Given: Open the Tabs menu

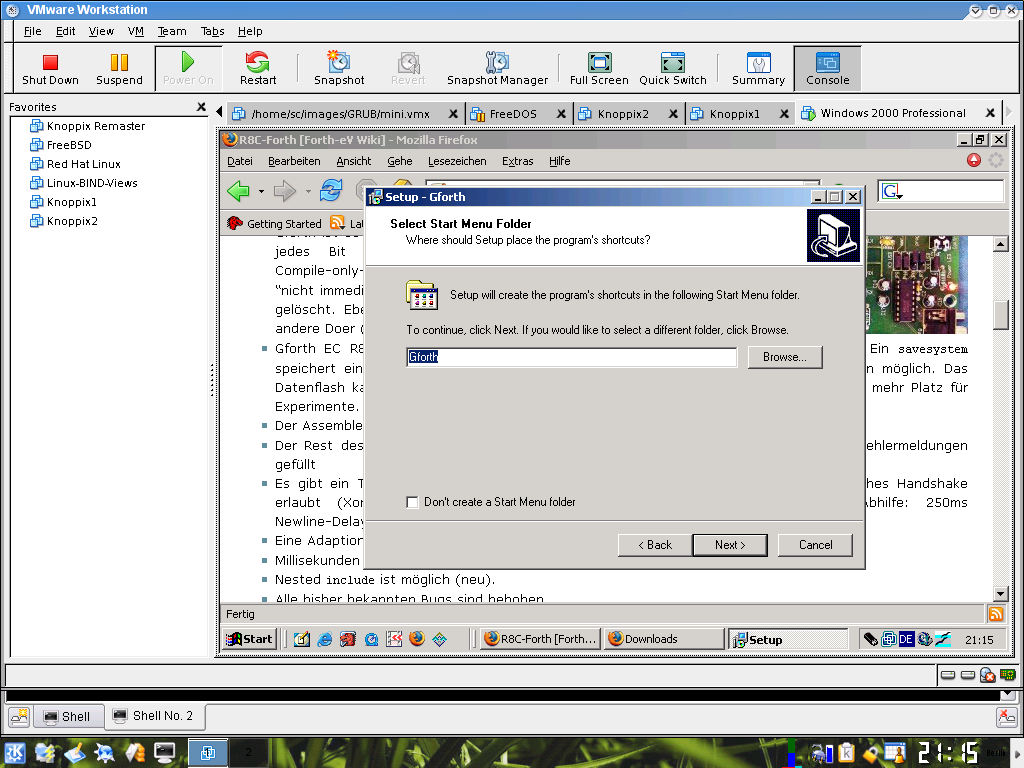Looking at the screenshot, I should [x=212, y=31].
